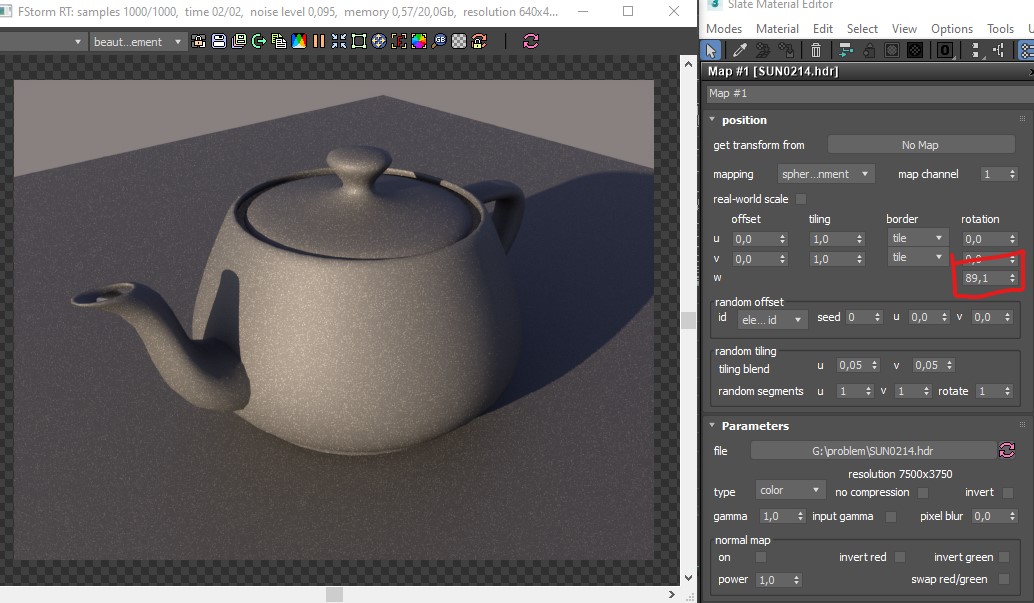Click the save render floppy icon
1034x603 pixels.
coord(219,42)
